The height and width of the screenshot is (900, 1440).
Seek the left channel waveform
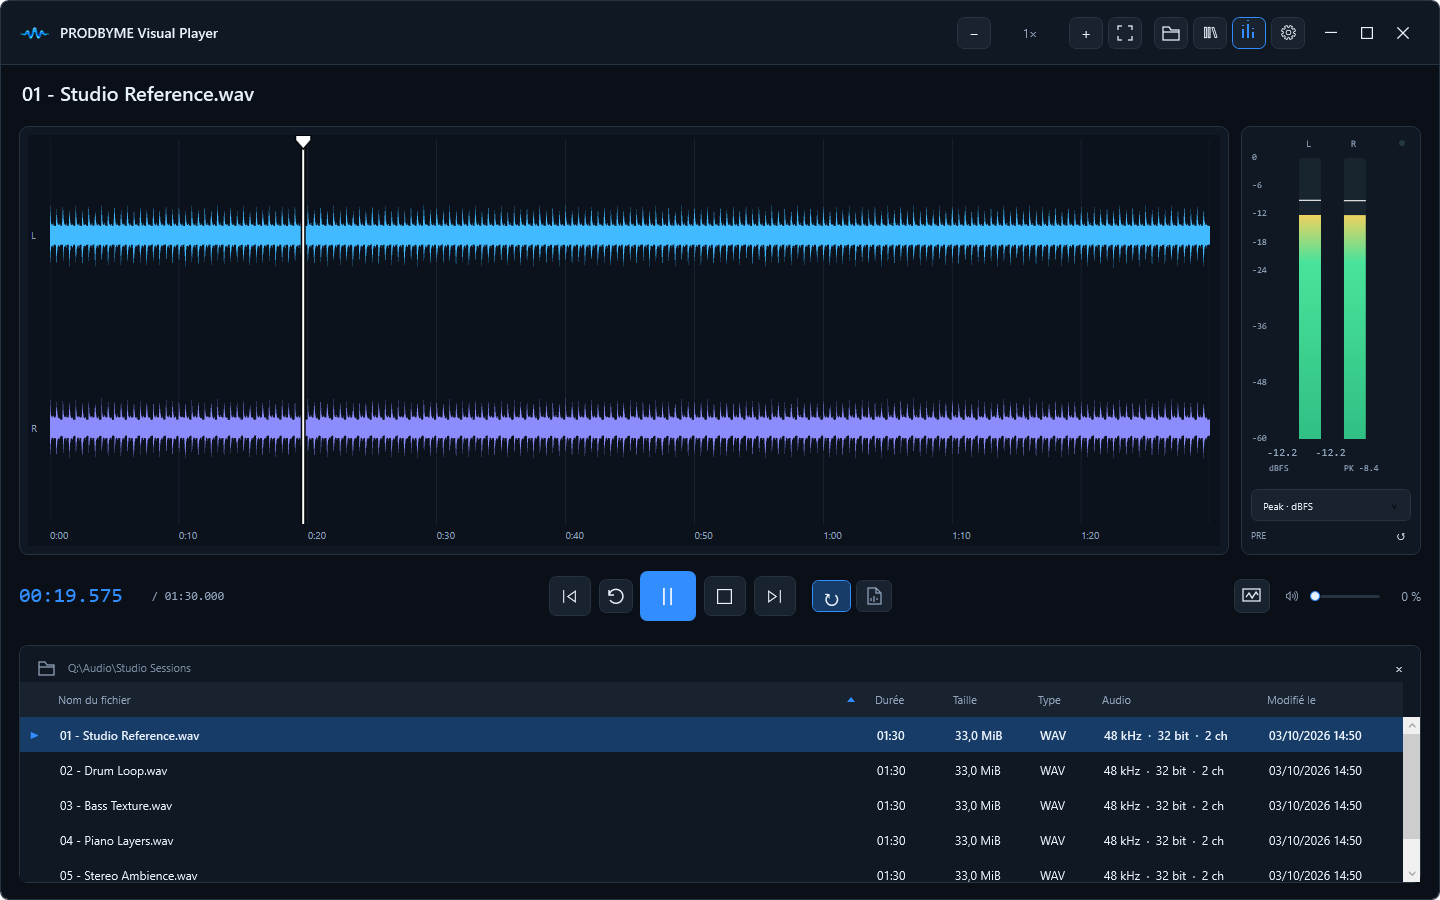pyautogui.click(x=630, y=236)
